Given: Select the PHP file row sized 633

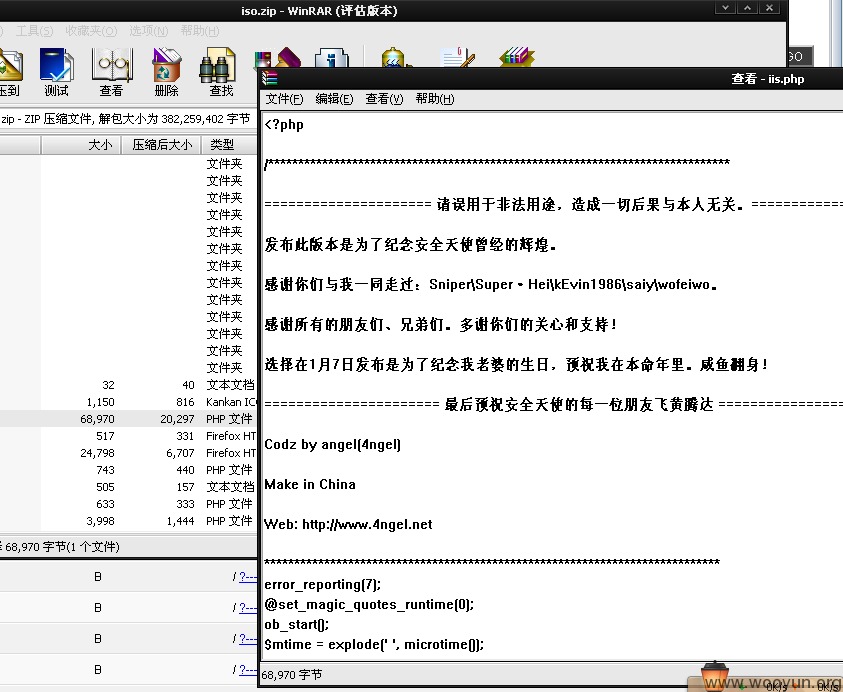Looking at the screenshot, I should pos(128,504).
